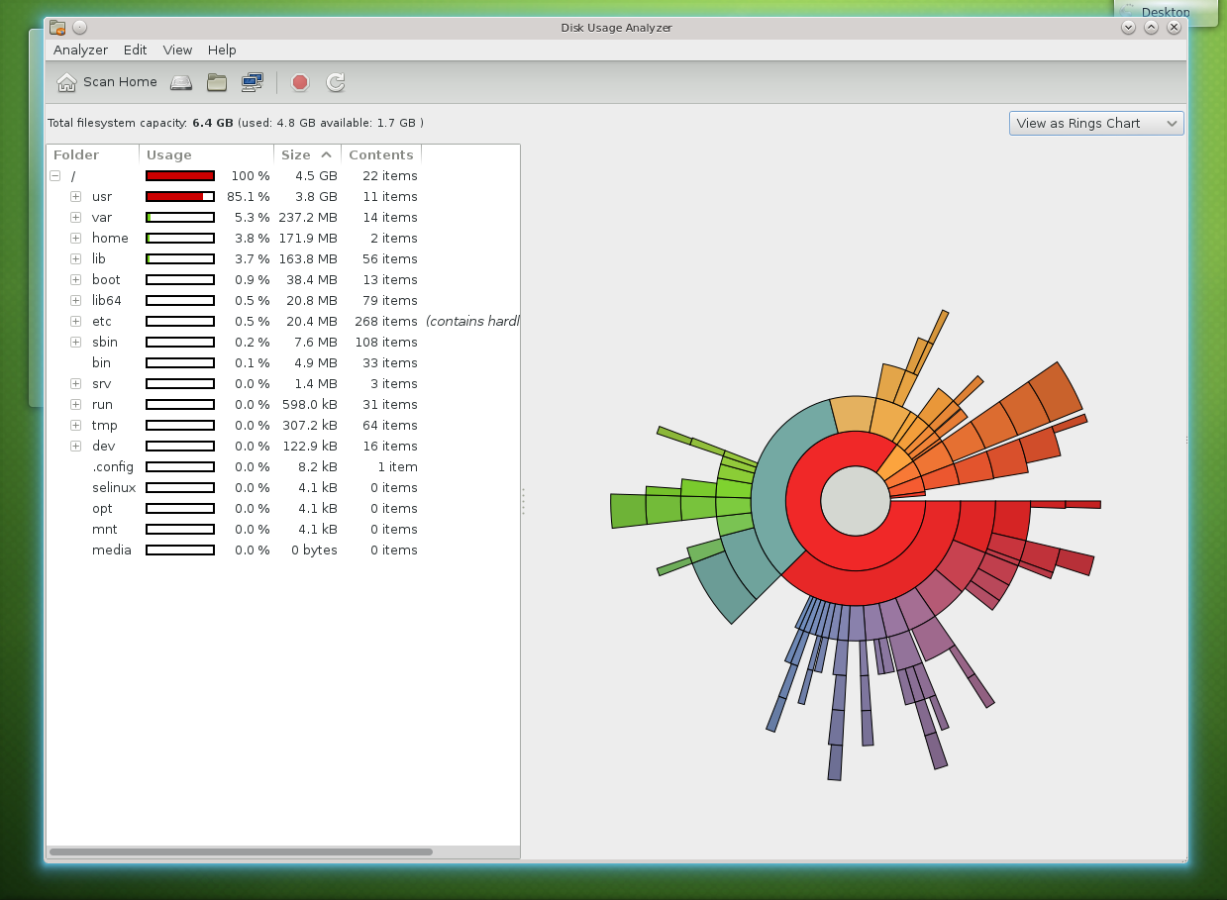Click the Scan Remote Folder network icon
The image size is (1227, 900).
pos(252,83)
